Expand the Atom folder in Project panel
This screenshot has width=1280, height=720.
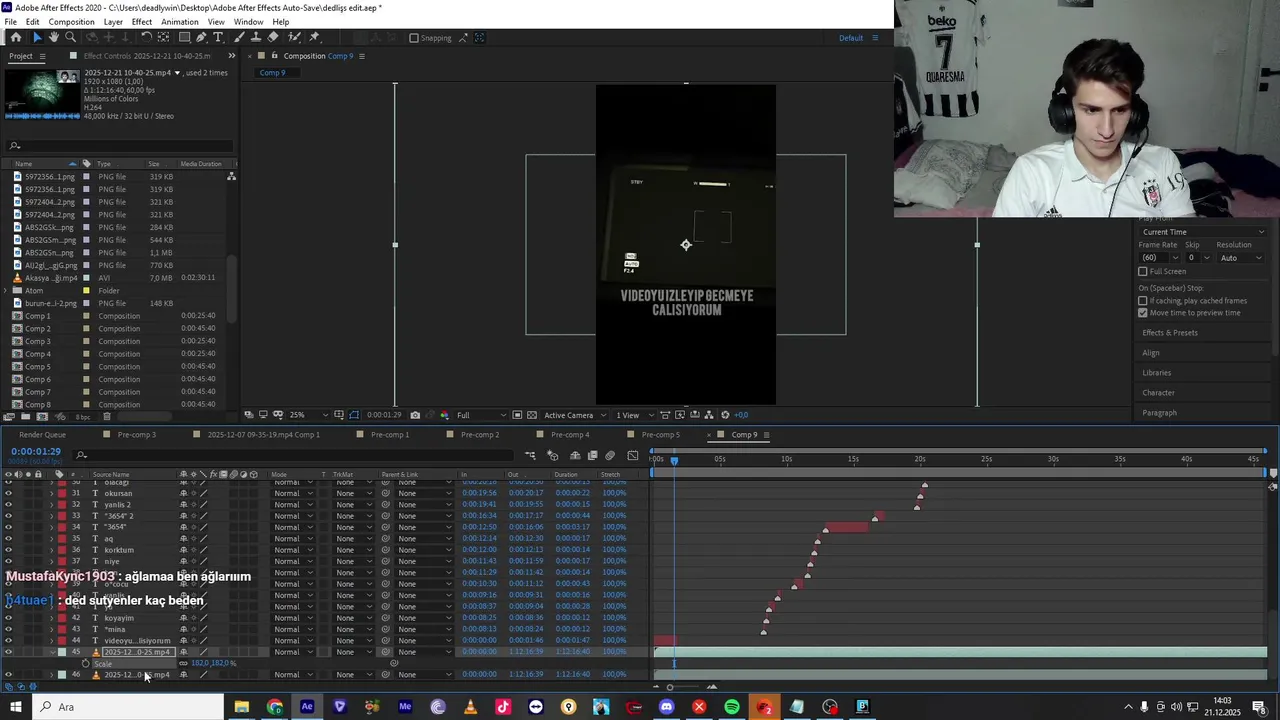point(7,291)
